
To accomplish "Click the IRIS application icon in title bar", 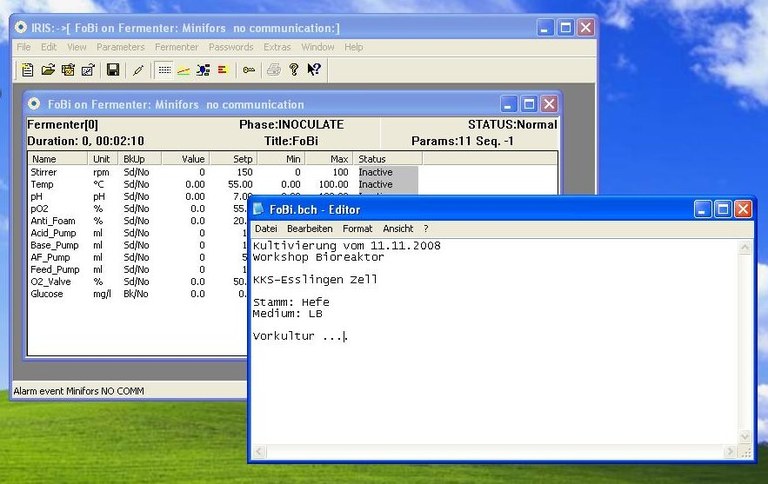I will click(x=21, y=27).
